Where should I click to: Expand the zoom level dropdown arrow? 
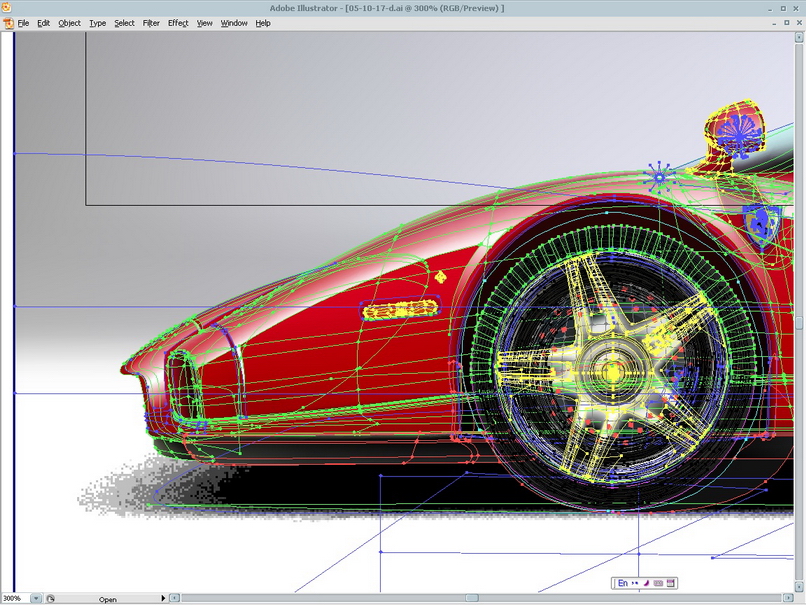click(35, 598)
